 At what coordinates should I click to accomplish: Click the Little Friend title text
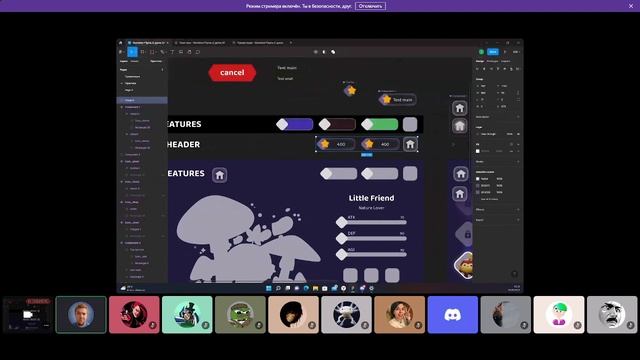coord(371,198)
